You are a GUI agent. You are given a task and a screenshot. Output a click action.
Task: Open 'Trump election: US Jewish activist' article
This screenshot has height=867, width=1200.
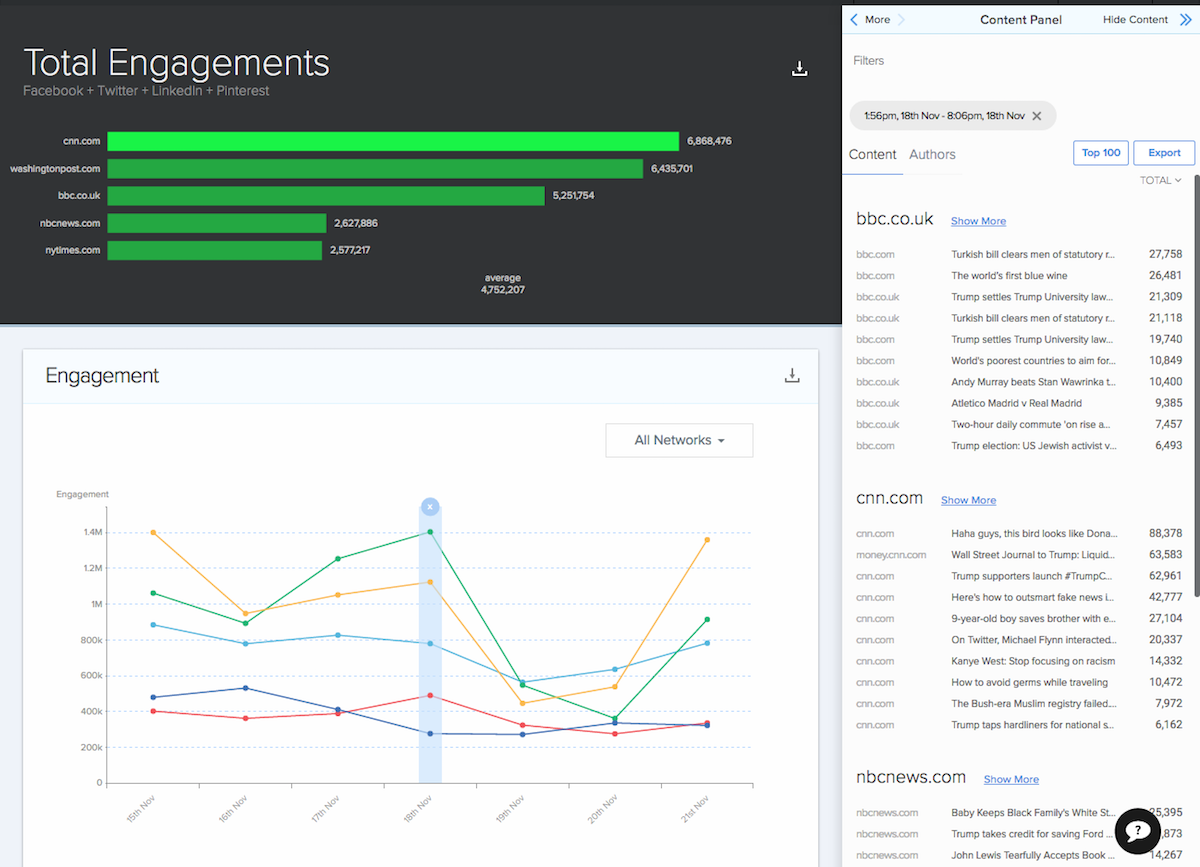pos(1033,446)
